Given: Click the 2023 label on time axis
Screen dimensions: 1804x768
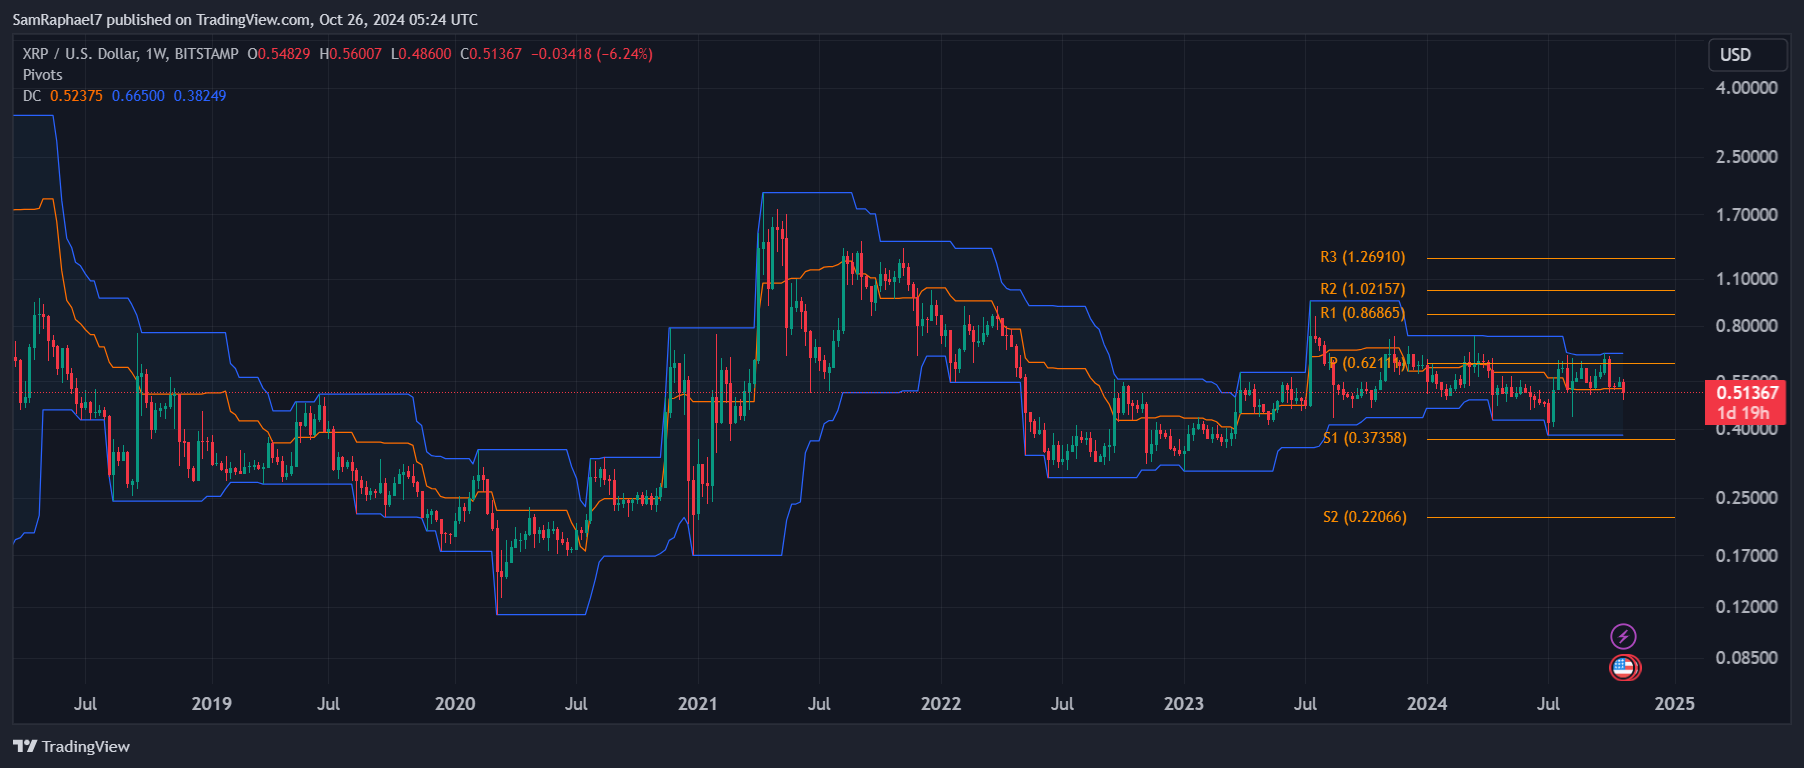Looking at the screenshot, I should 1184,704.
